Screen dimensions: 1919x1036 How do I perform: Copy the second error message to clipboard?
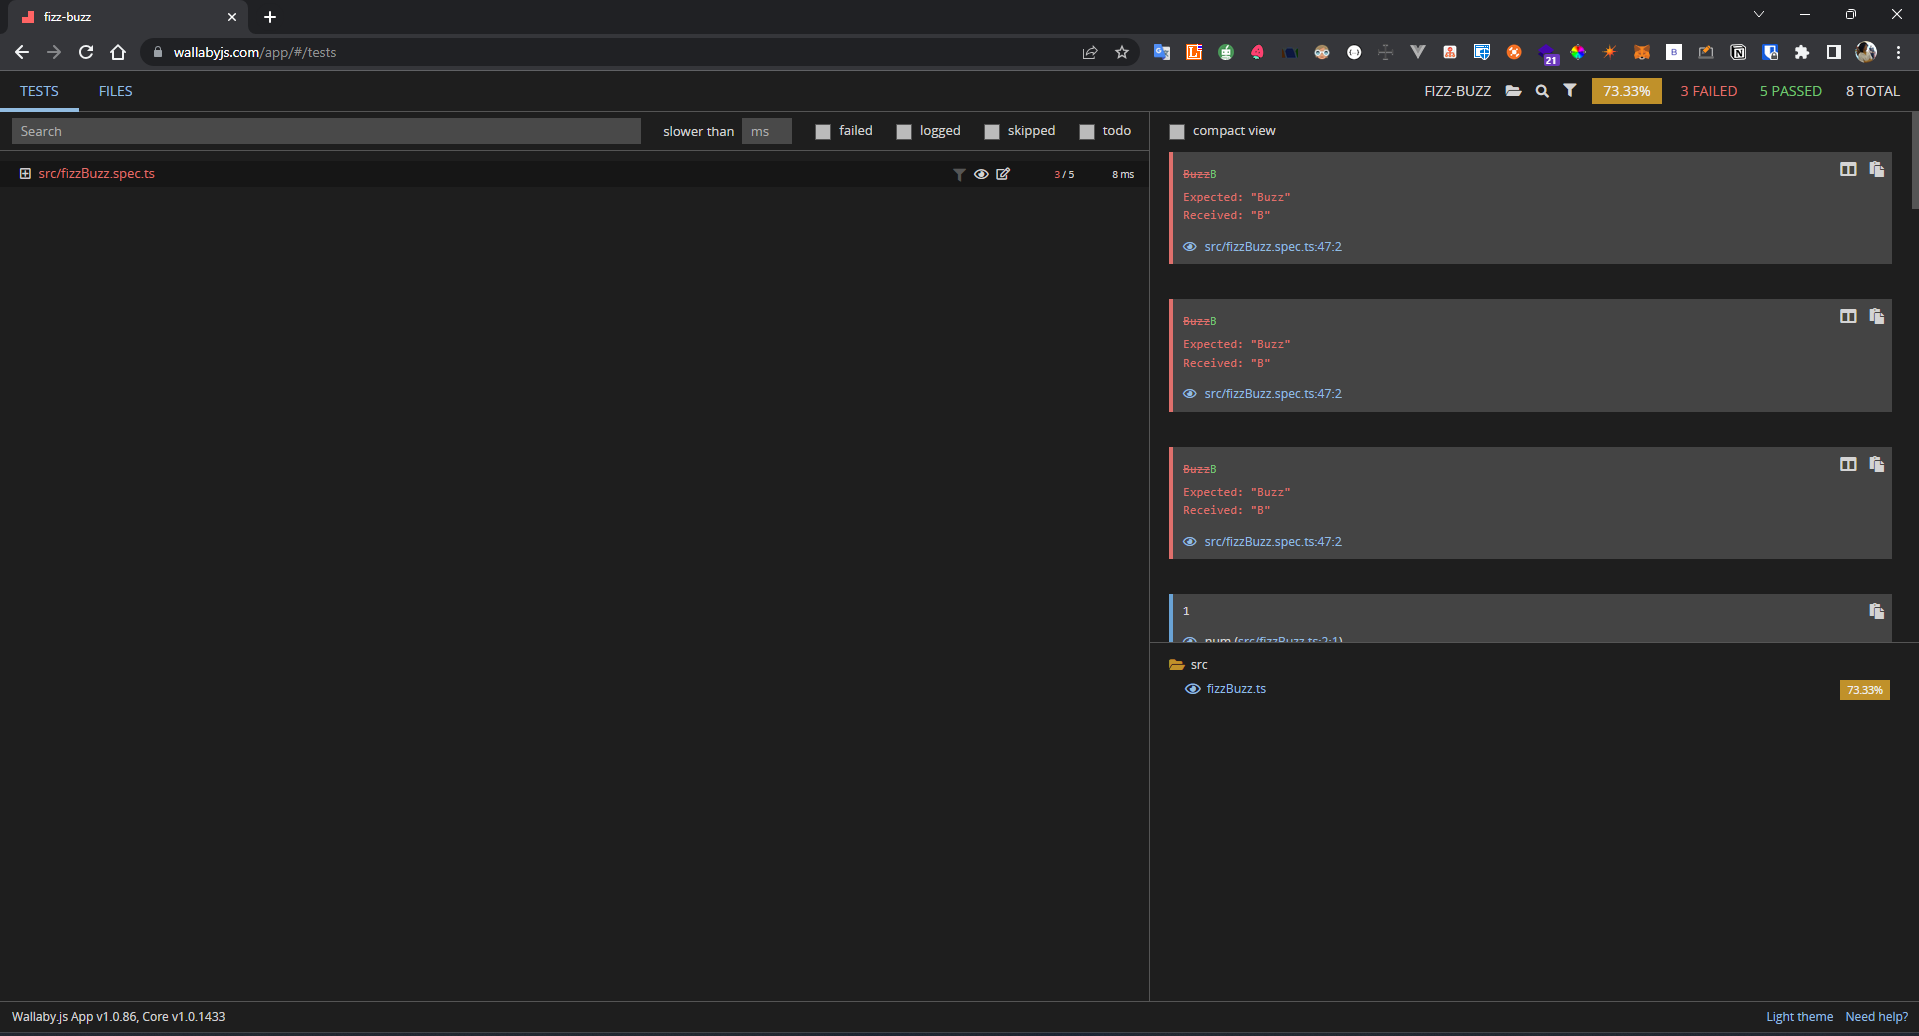[1876, 317]
